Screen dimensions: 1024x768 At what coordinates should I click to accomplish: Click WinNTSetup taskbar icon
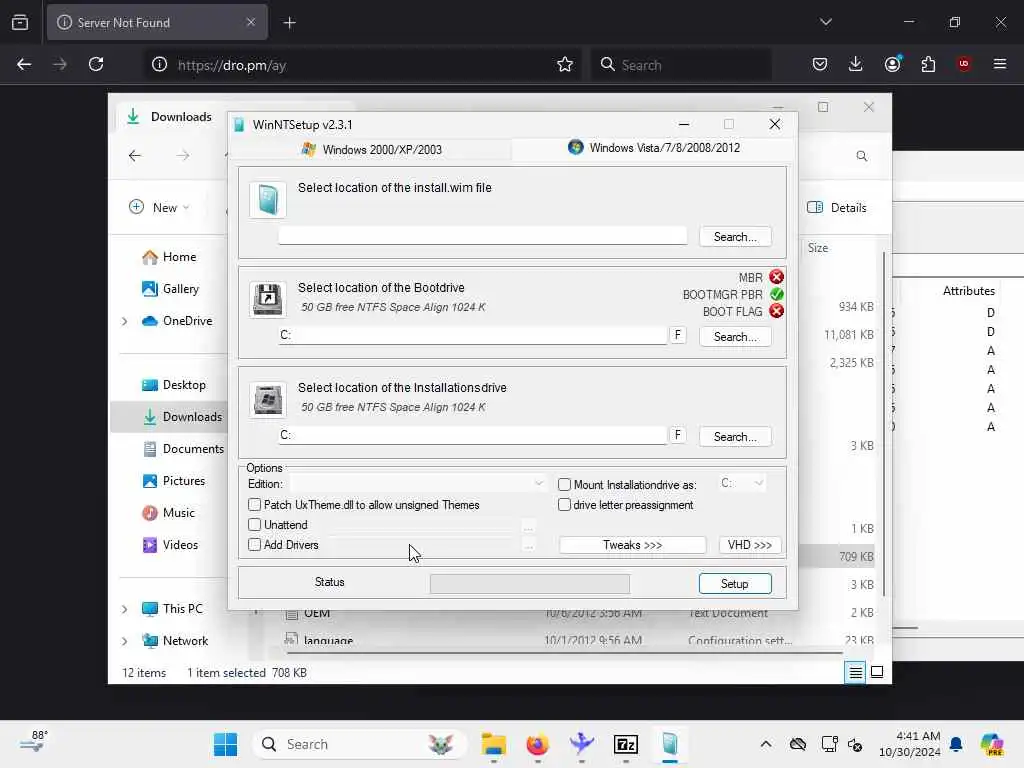(x=670, y=744)
